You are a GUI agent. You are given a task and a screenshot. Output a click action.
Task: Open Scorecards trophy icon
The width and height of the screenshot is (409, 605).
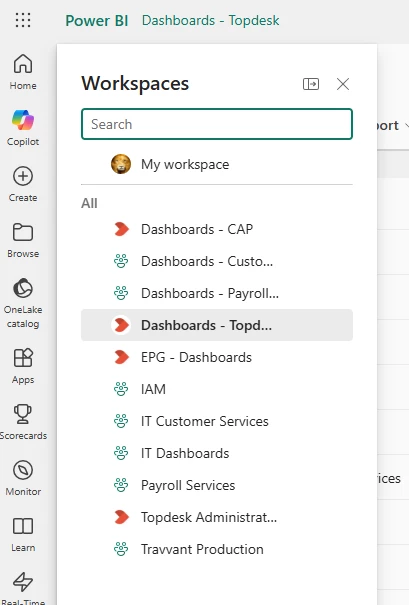pyautogui.click(x=23, y=414)
